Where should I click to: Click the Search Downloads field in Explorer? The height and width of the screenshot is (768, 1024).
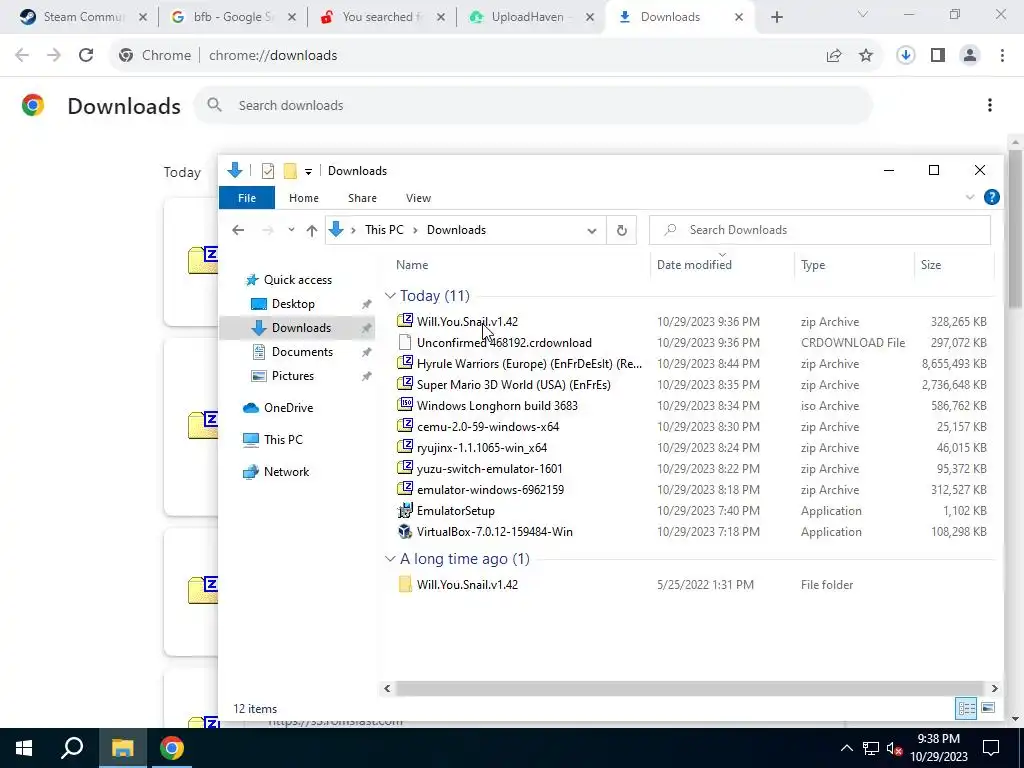(x=820, y=230)
